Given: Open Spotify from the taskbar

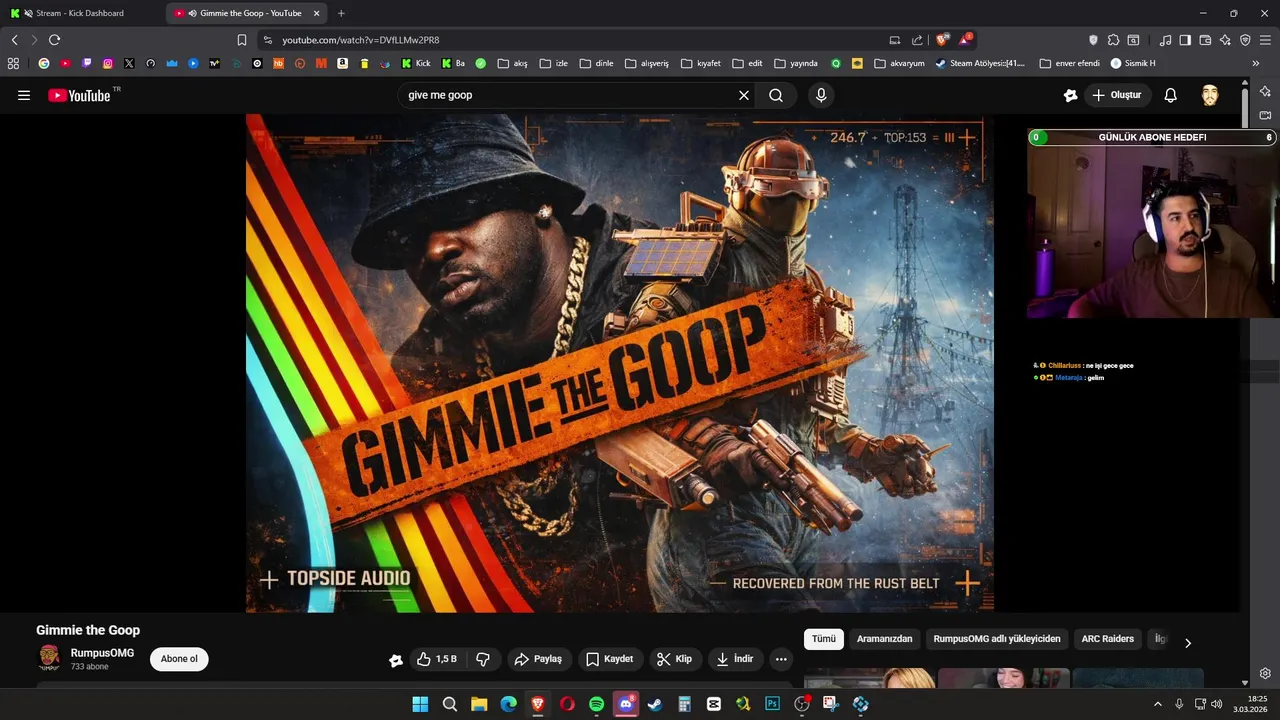Looking at the screenshot, I should [597, 704].
